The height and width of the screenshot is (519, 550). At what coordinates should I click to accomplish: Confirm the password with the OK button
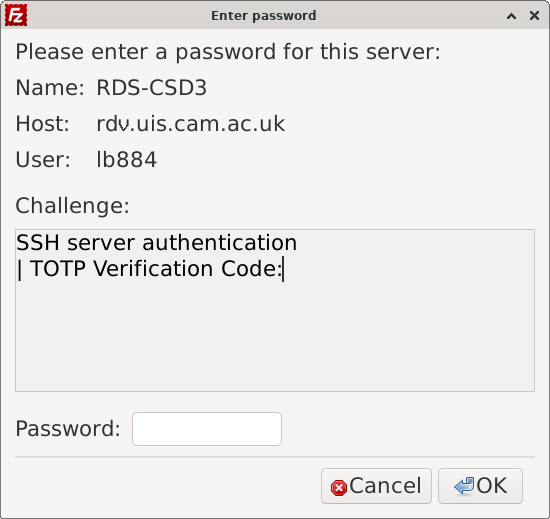click(x=480, y=486)
